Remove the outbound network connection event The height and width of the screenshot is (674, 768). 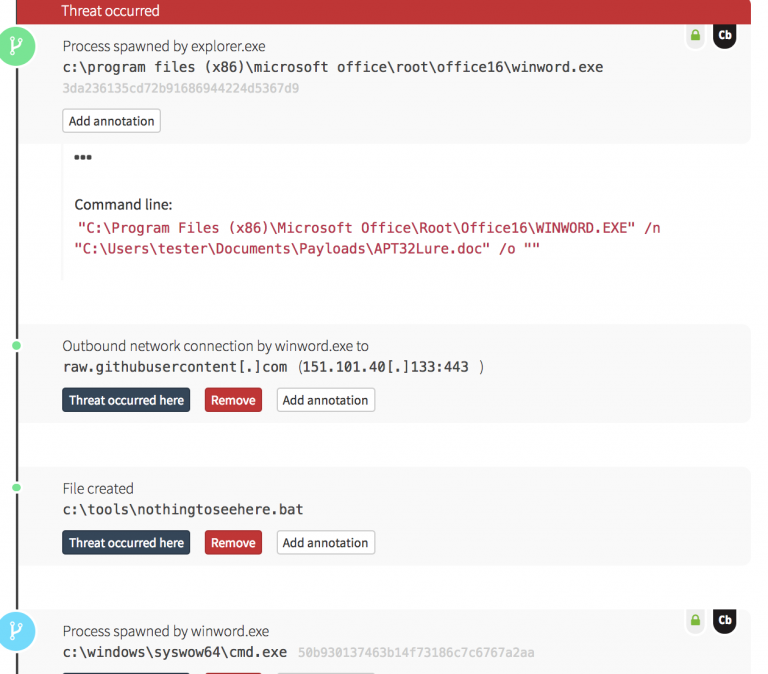tap(233, 400)
